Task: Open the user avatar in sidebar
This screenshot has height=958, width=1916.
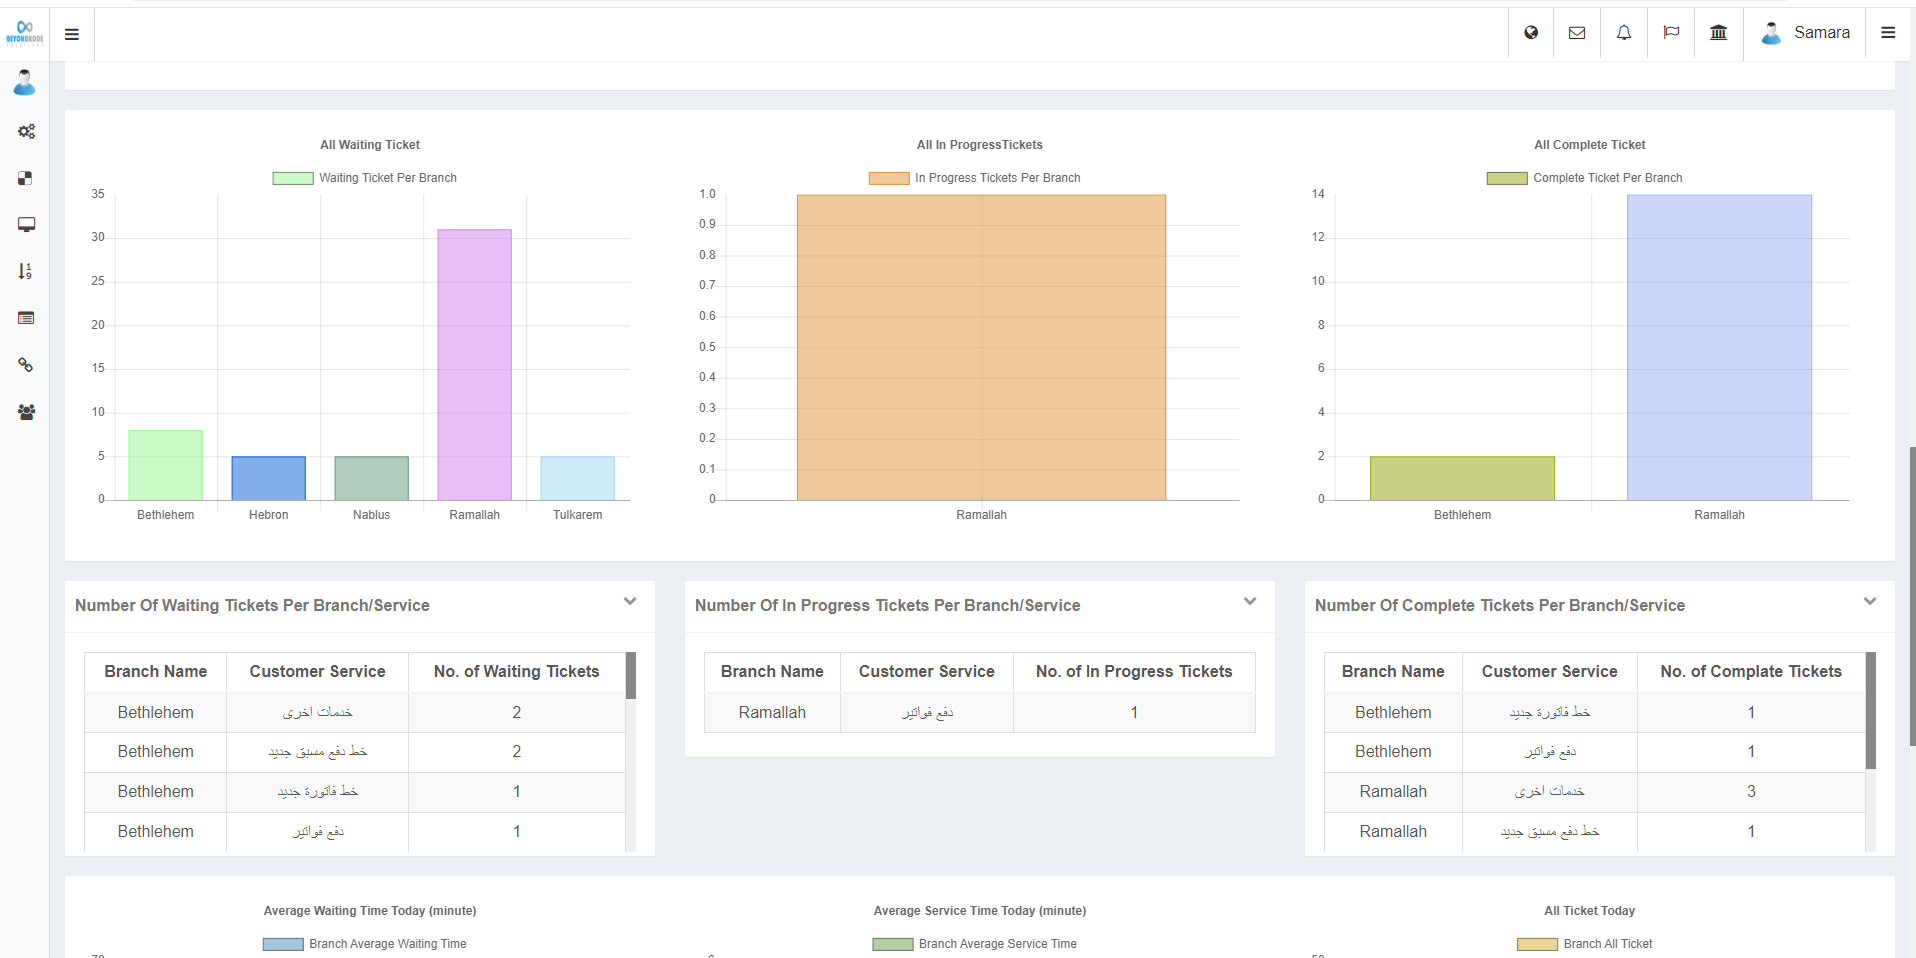Action: (25, 82)
